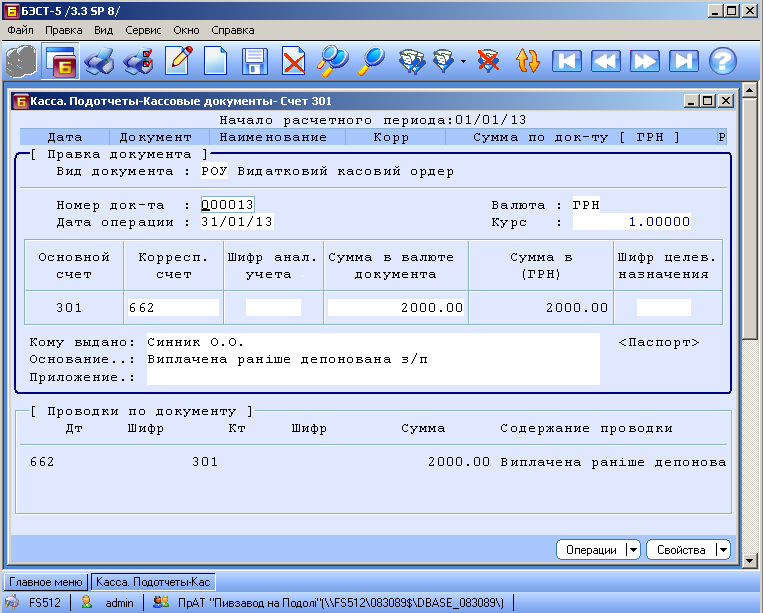Click the Дата column header

(65, 137)
